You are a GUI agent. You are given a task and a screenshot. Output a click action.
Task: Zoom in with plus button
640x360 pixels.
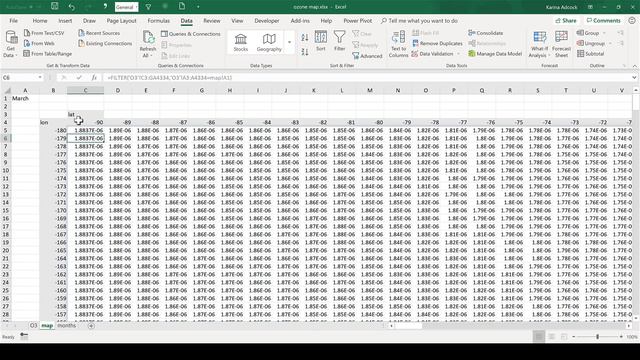point(621,337)
